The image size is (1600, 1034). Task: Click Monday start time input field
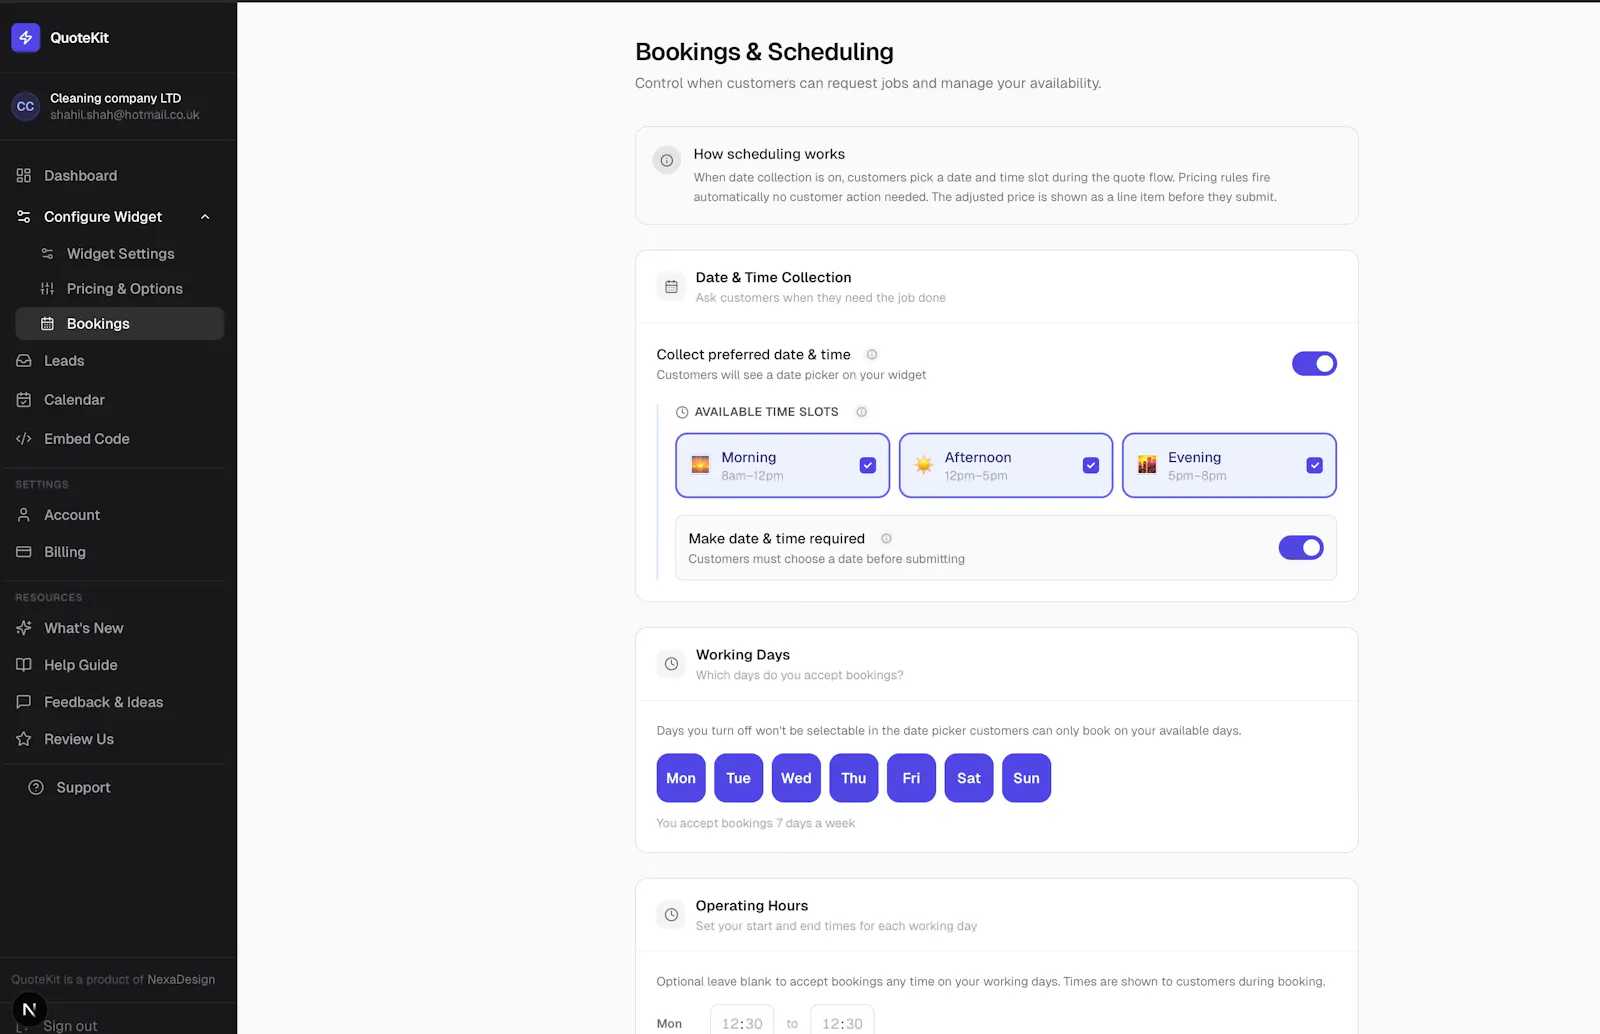coord(742,1022)
